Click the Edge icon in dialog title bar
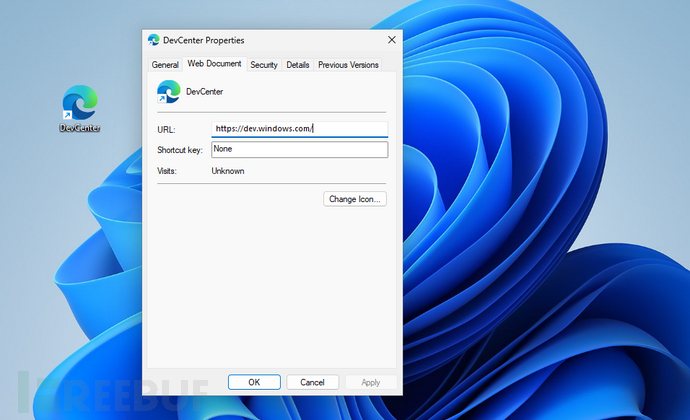Image resolution: width=690 pixels, height=420 pixels. [154, 40]
